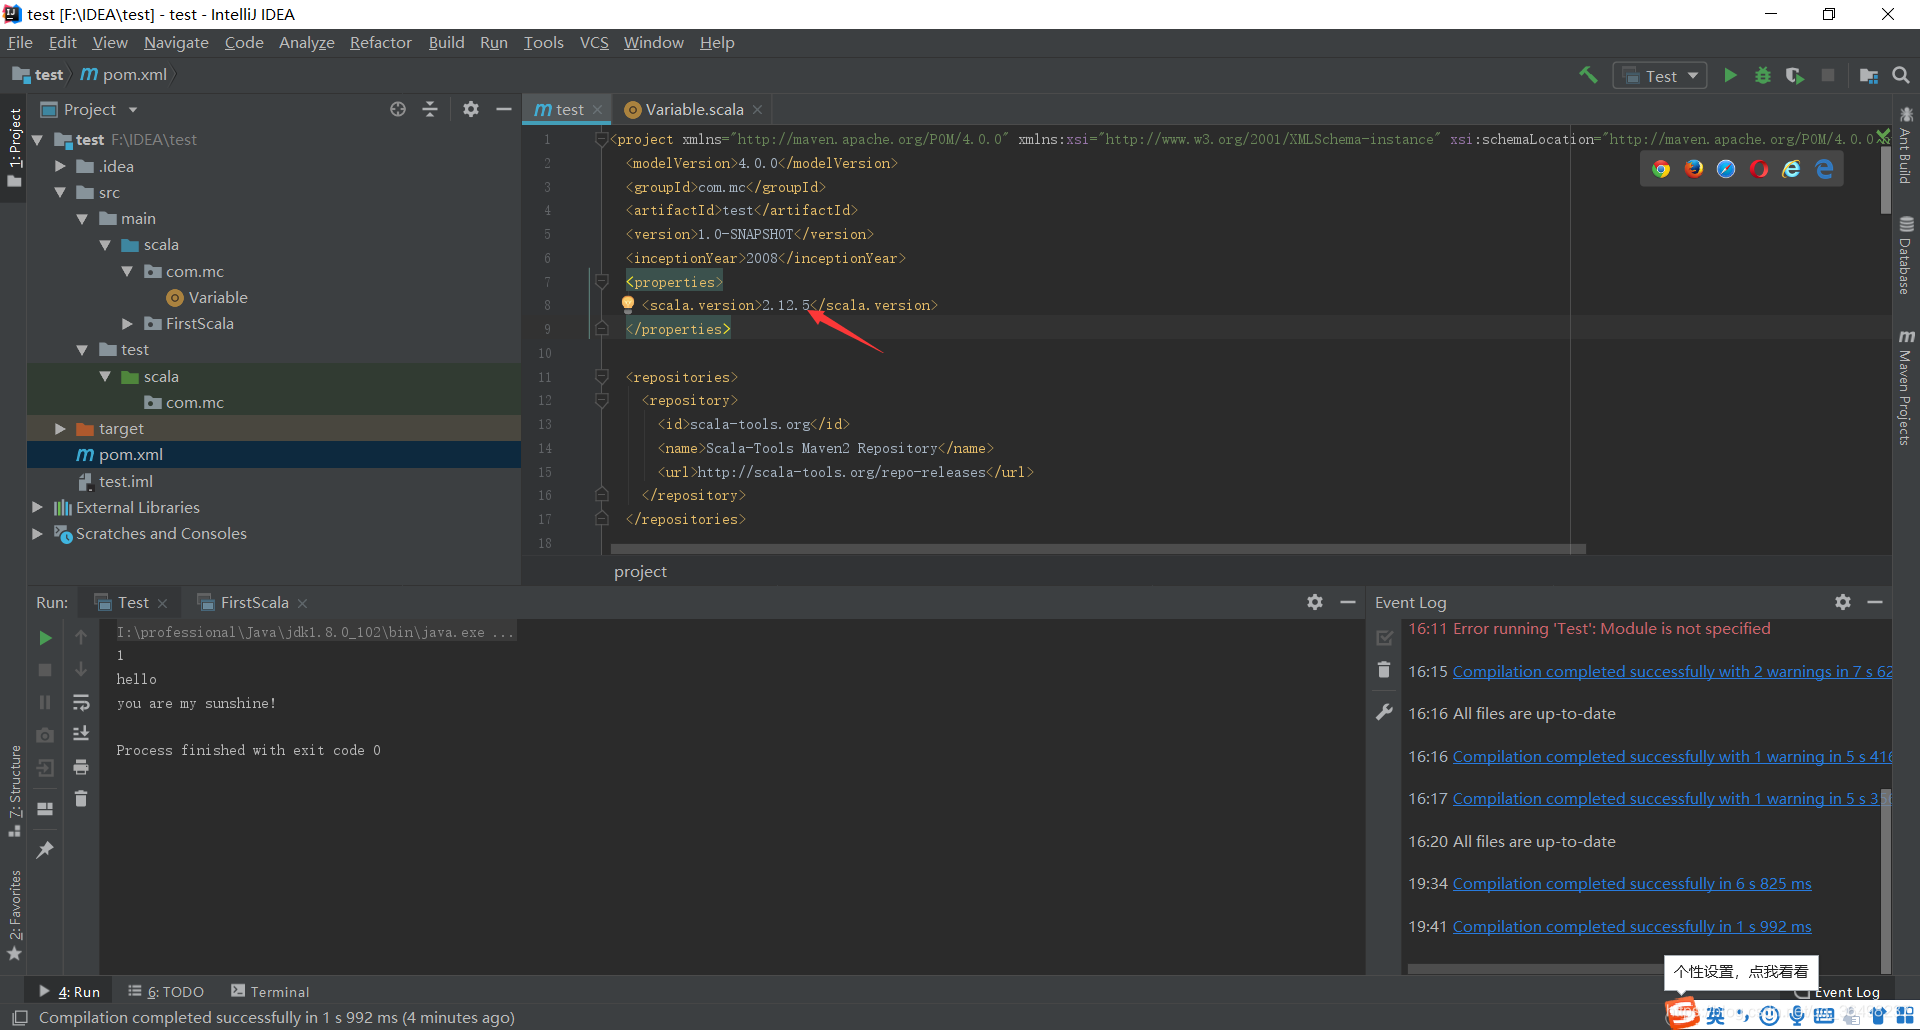Toggle Project tool window side tab
The height and width of the screenshot is (1030, 1920).
click(x=14, y=147)
